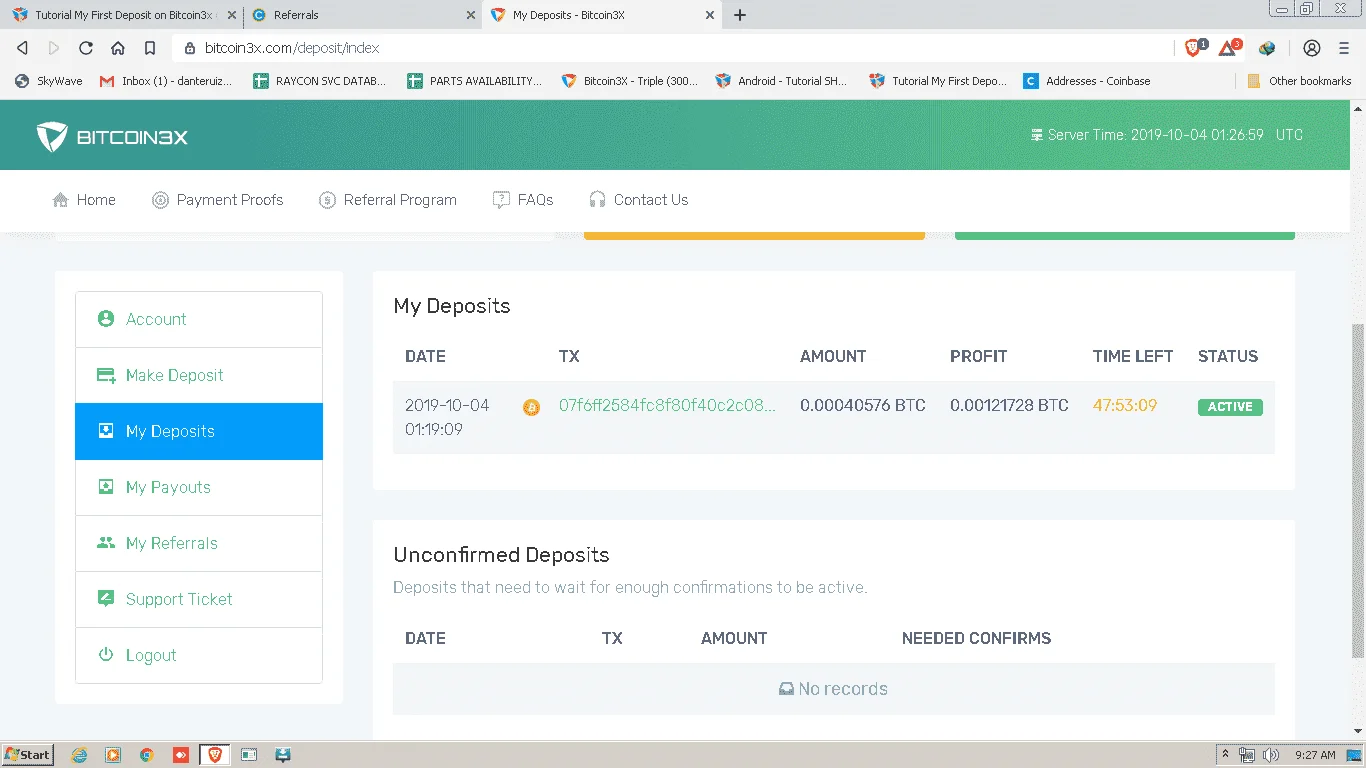Image resolution: width=1366 pixels, height=768 pixels.
Task: Click the 2019-10-04 01:19:09 date cell
Action: [447, 418]
